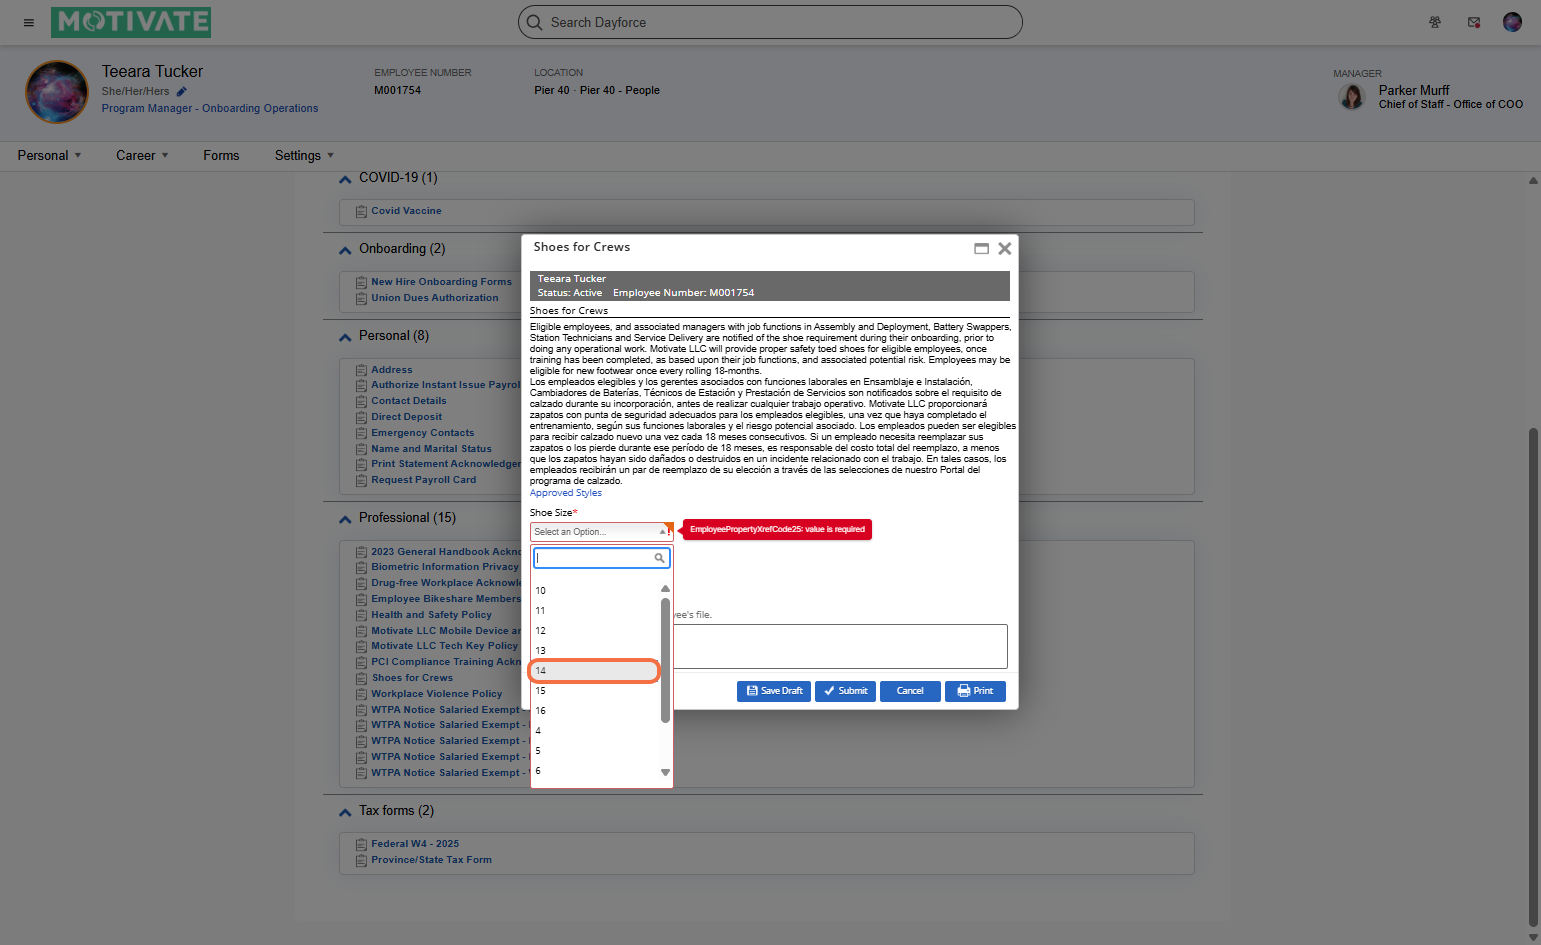Select shoe size 16
The height and width of the screenshot is (945, 1541).
595,711
